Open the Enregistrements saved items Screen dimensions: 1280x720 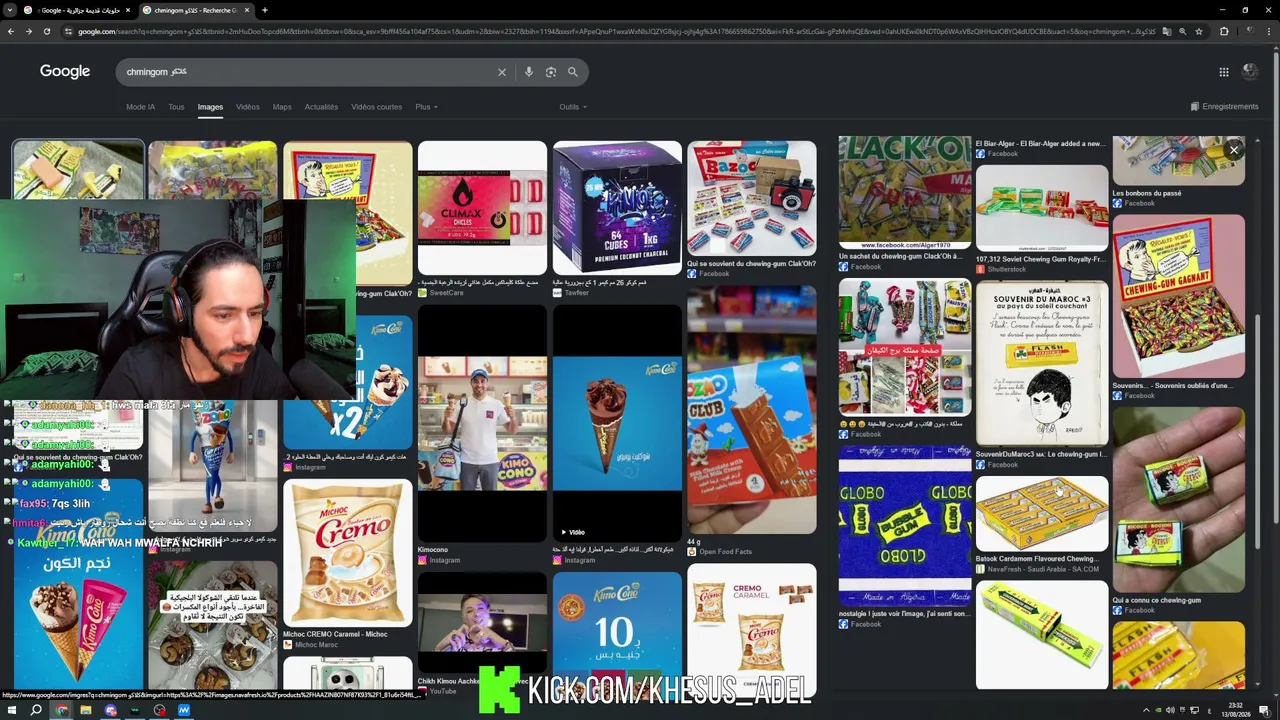(1224, 107)
